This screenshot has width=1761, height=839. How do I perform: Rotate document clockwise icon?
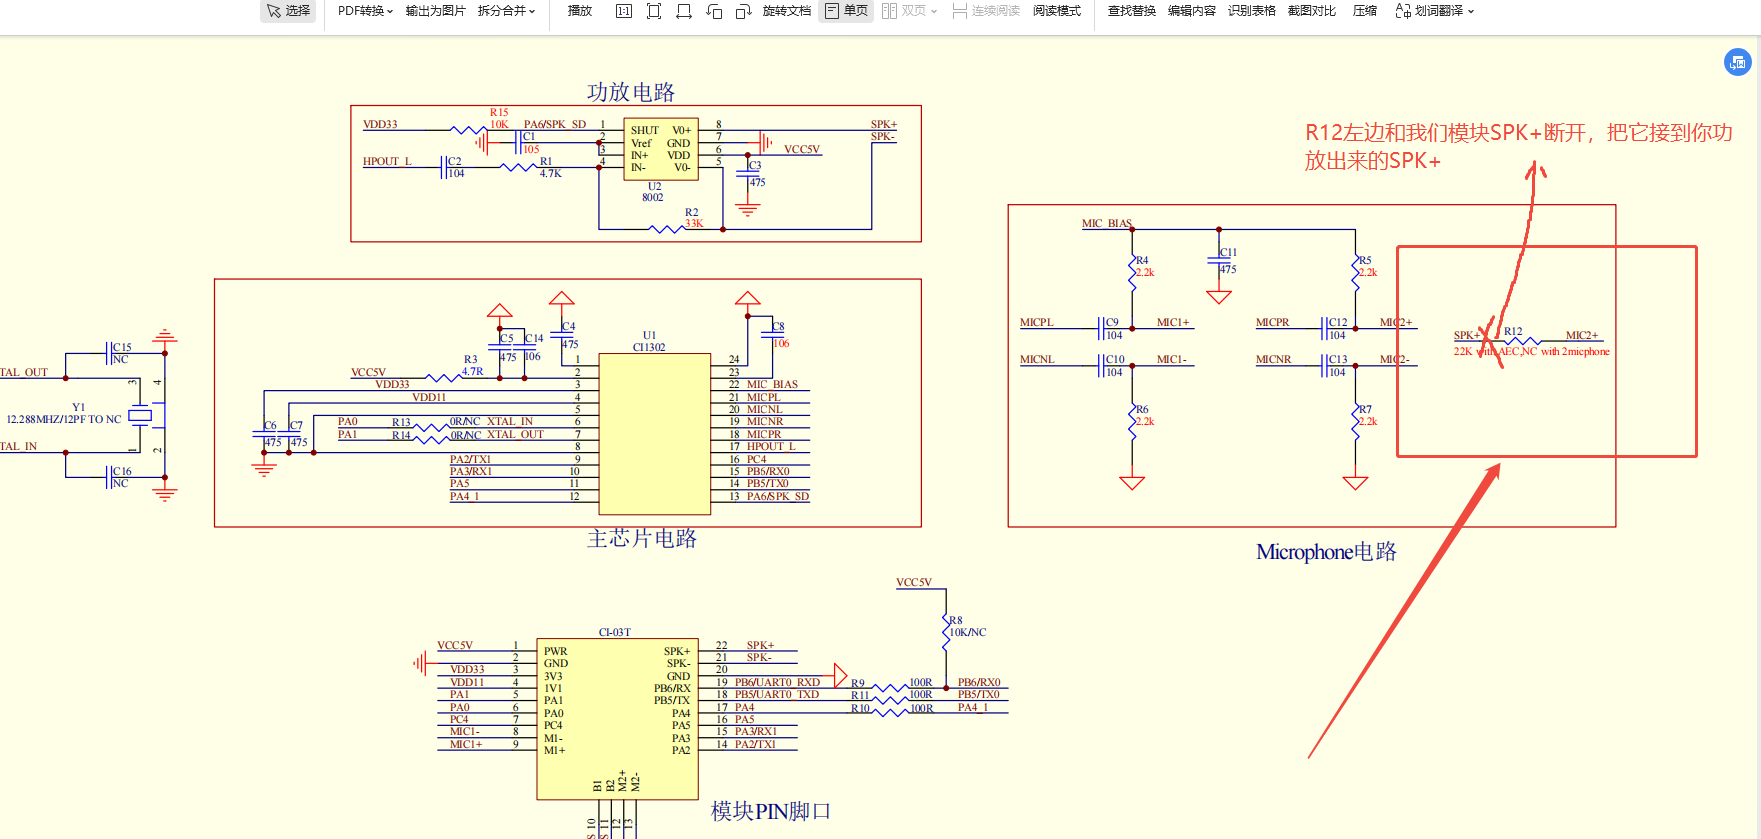coord(743,11)
